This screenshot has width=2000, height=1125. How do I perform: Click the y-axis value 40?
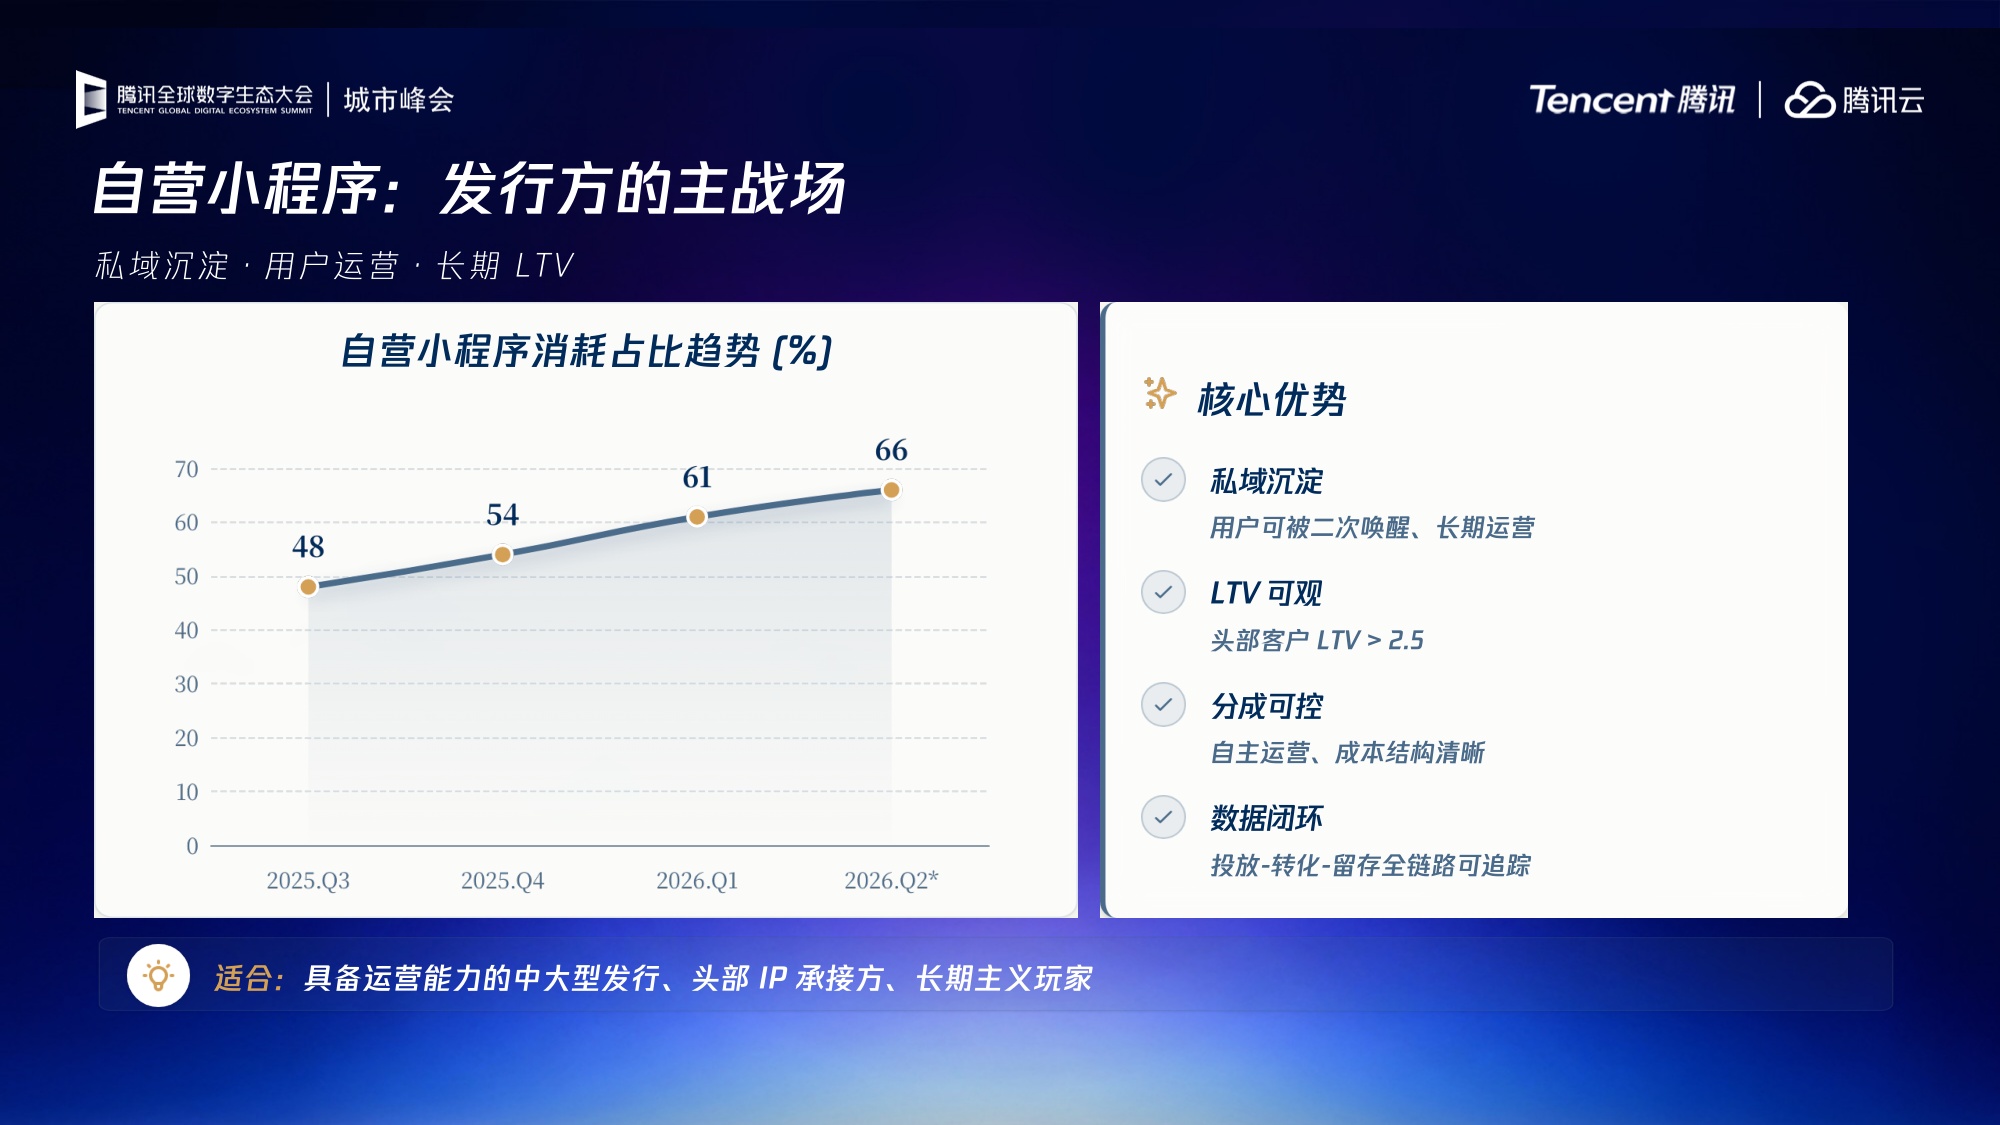coord(186,630)
